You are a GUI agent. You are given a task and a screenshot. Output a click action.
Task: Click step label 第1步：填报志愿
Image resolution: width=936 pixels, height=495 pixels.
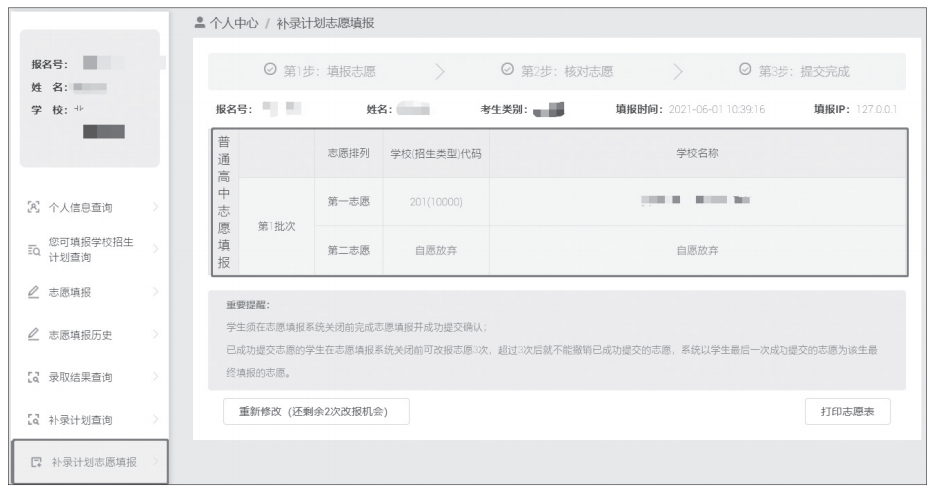point(330,71)
